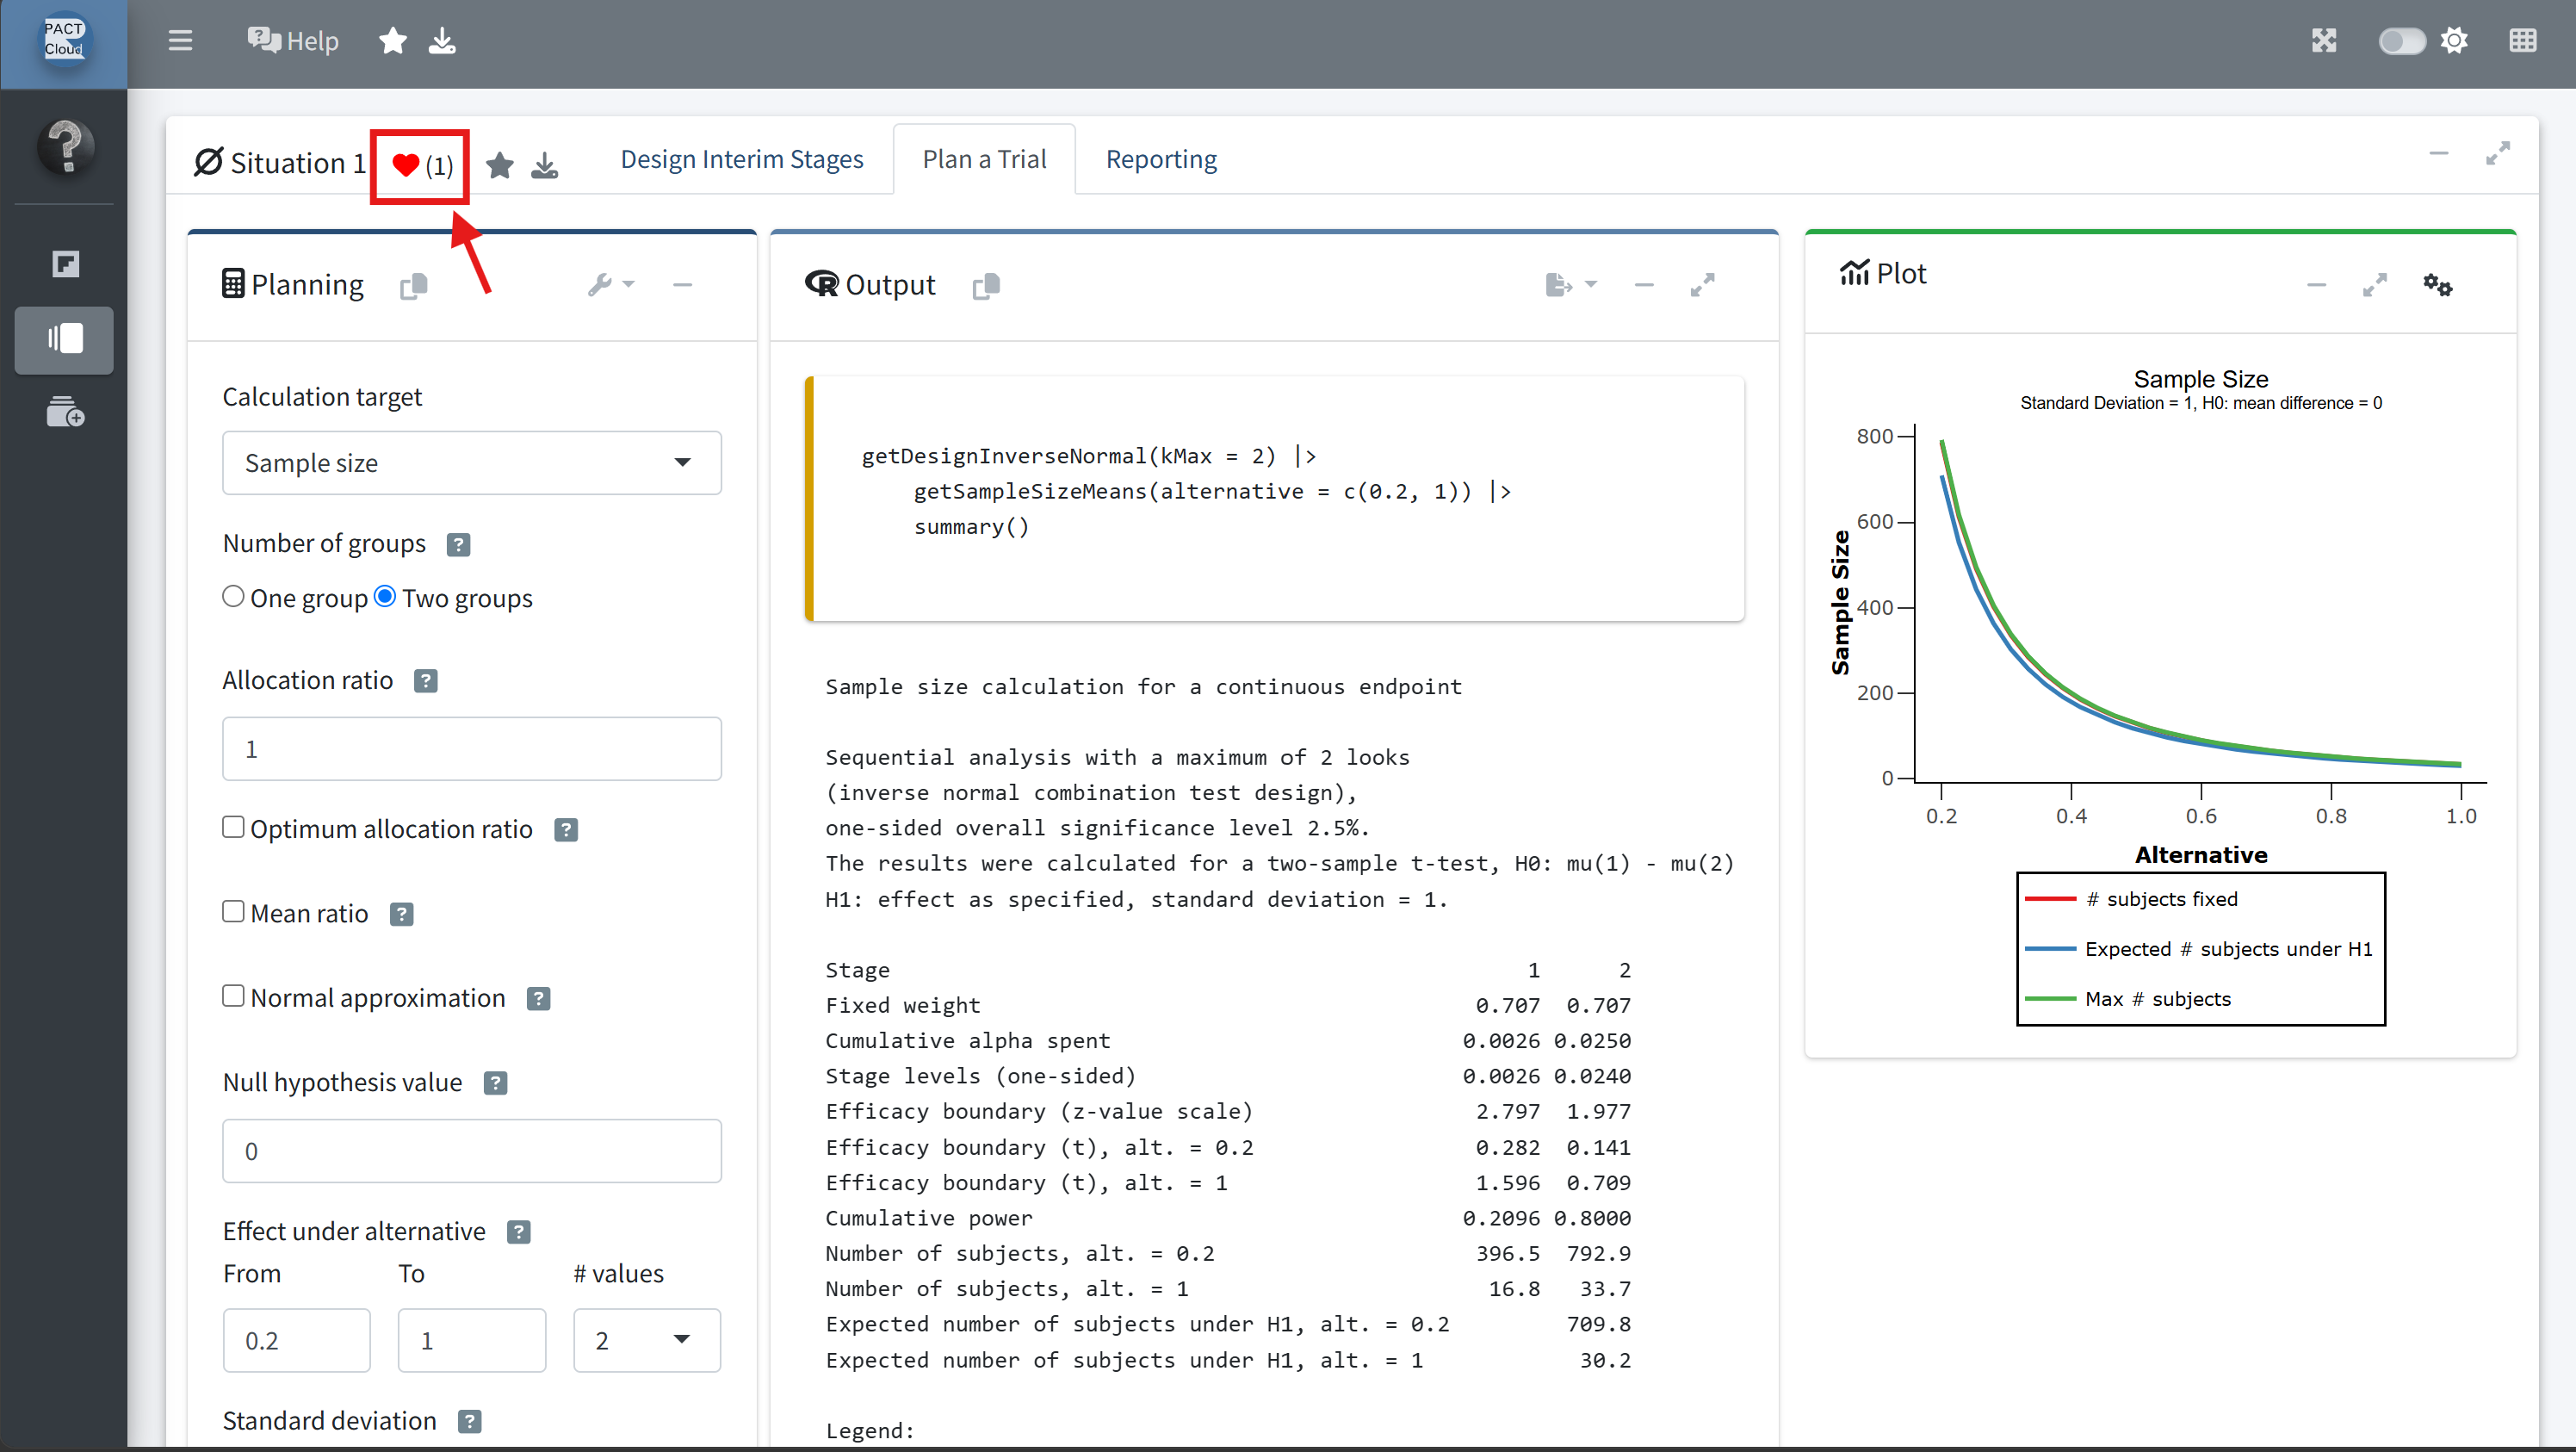Screen dimensions: 2576x1452
Task: Expand the Output panel to fullscreen
Action: click(1702, 285)
